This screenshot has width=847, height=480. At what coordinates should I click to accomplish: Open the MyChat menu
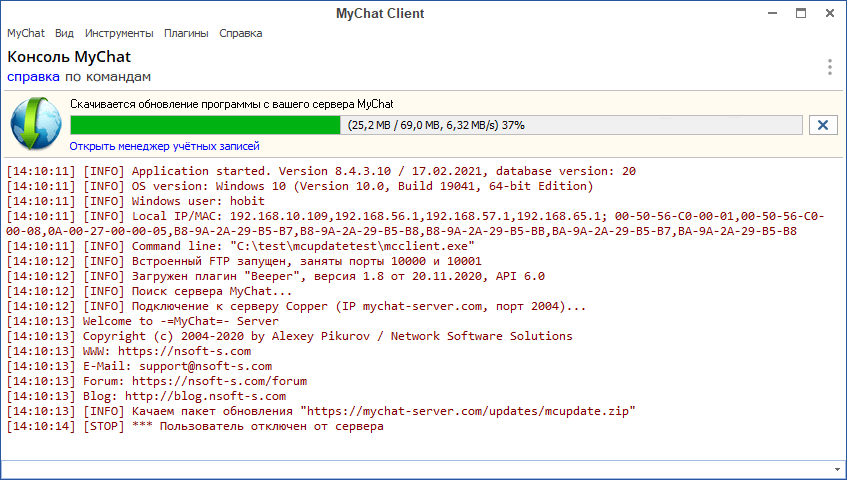tap(25, 33)
